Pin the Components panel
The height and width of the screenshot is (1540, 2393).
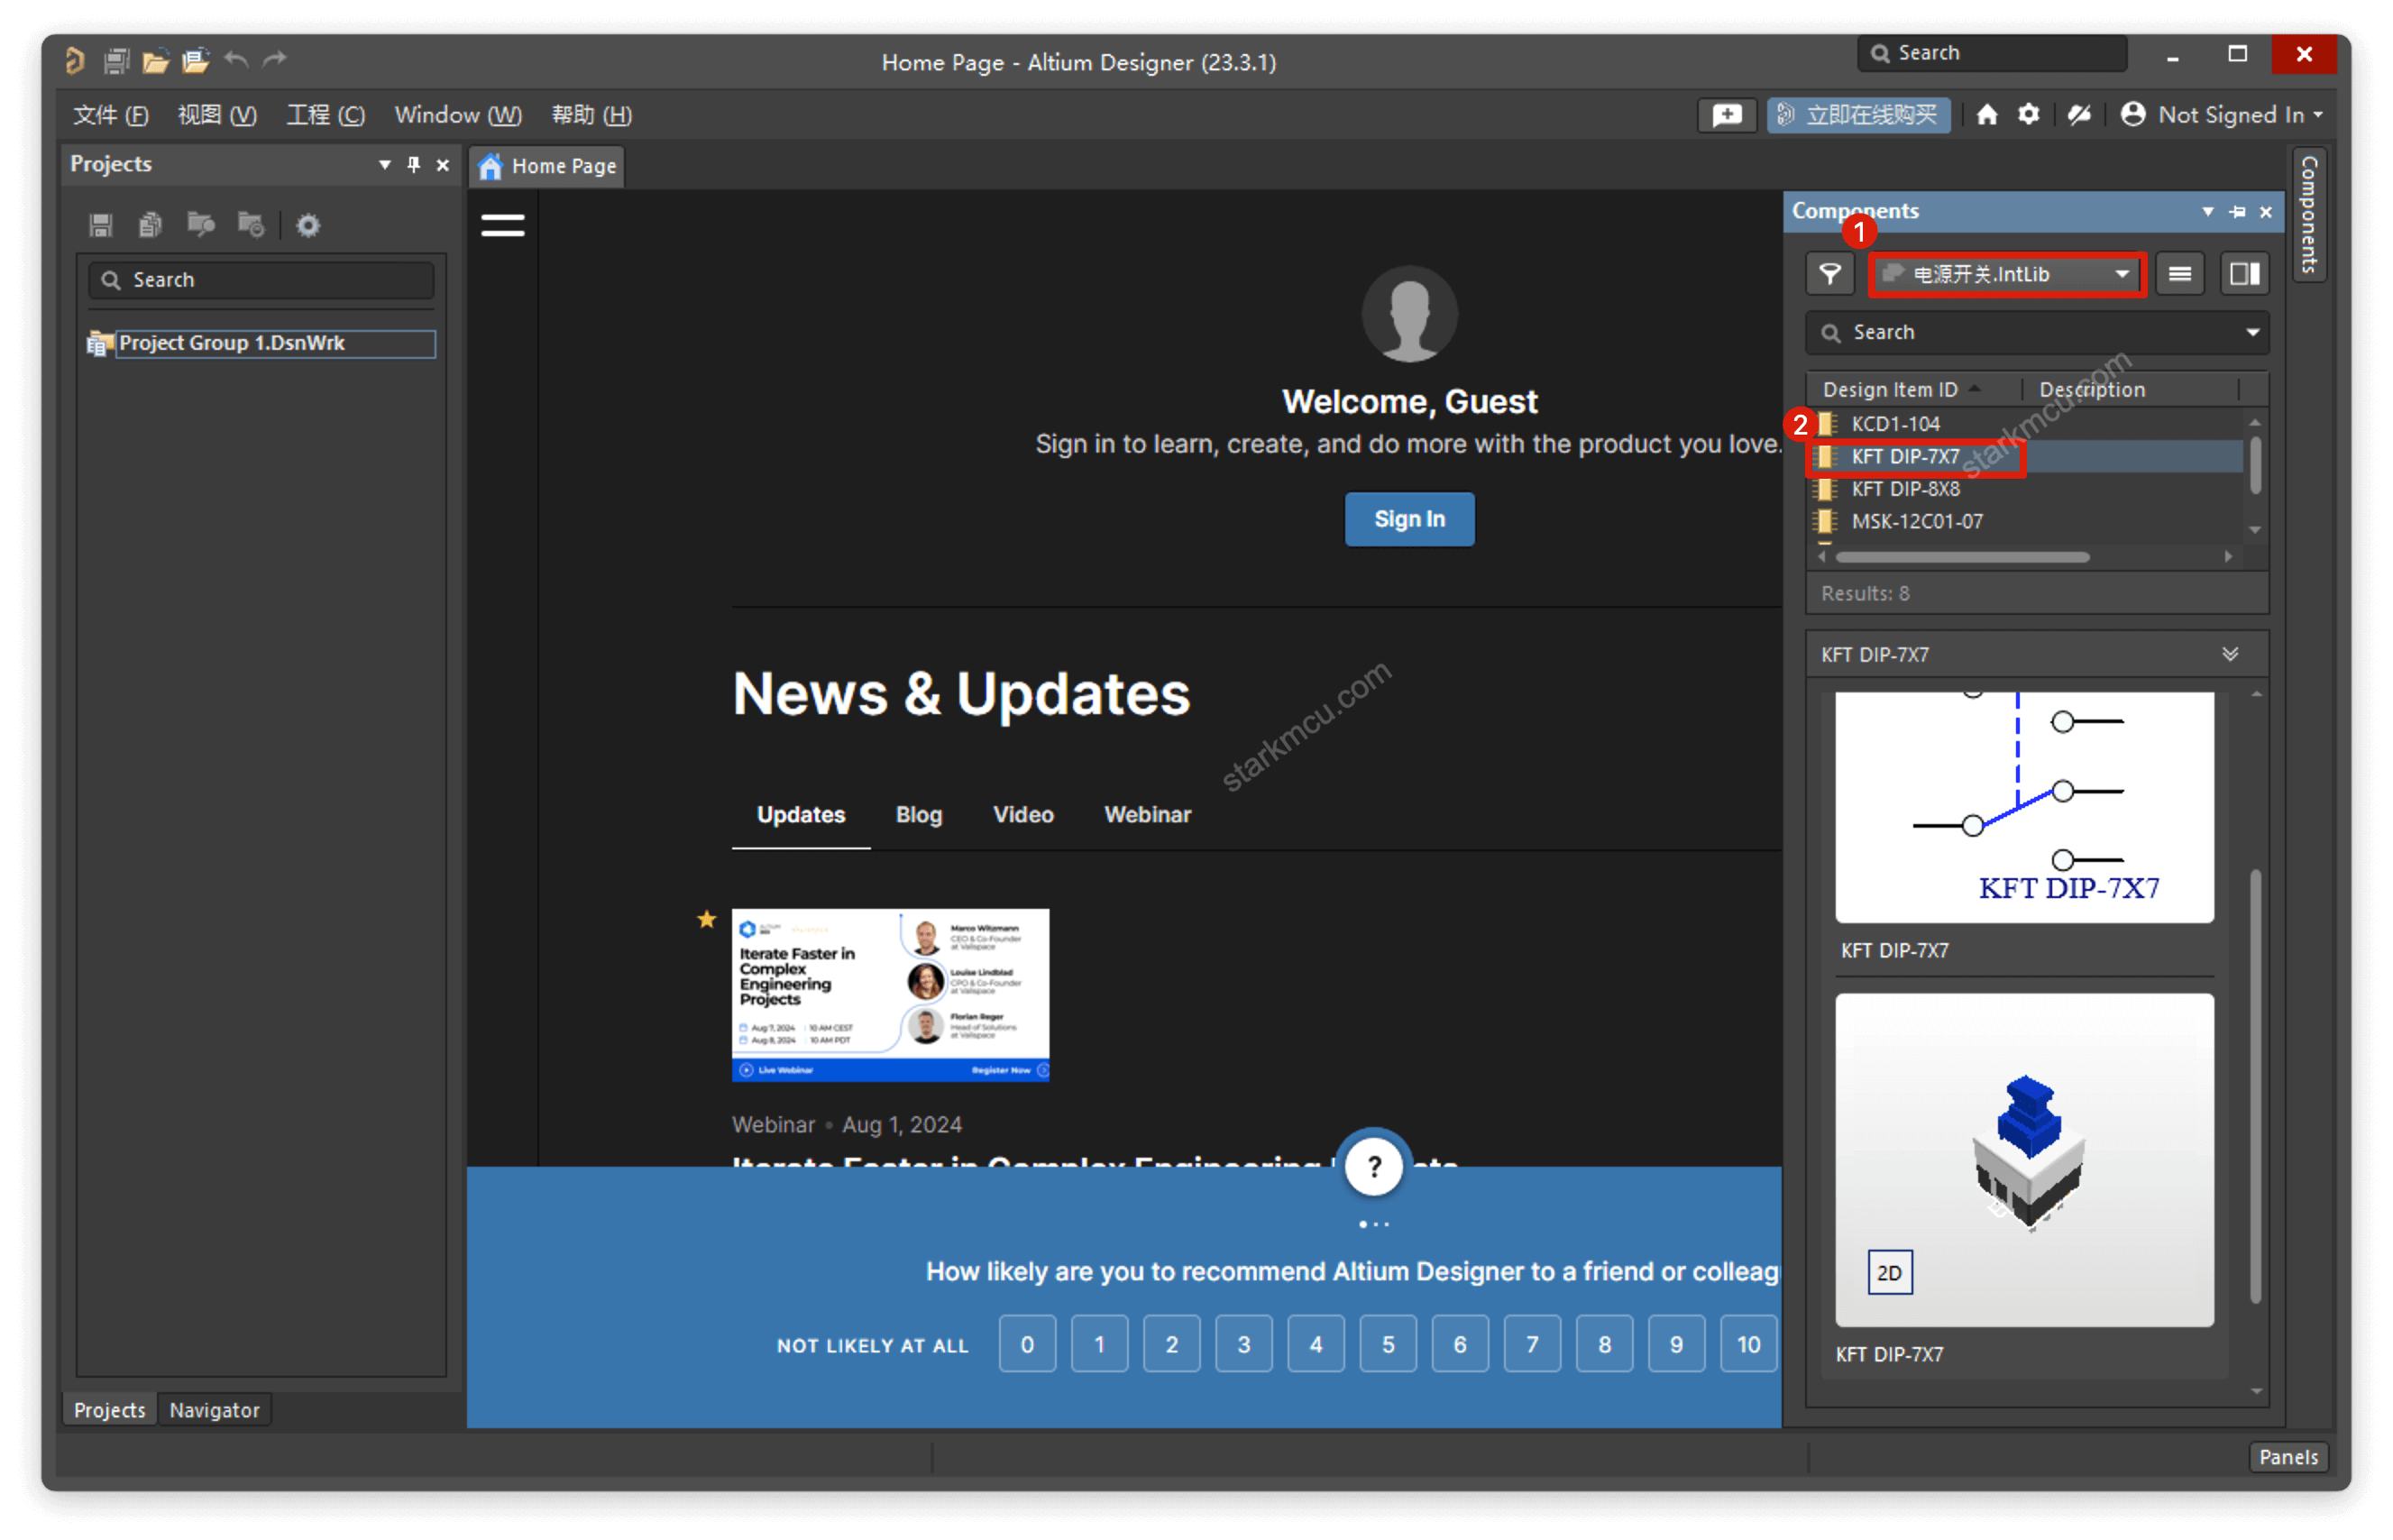2236,212
